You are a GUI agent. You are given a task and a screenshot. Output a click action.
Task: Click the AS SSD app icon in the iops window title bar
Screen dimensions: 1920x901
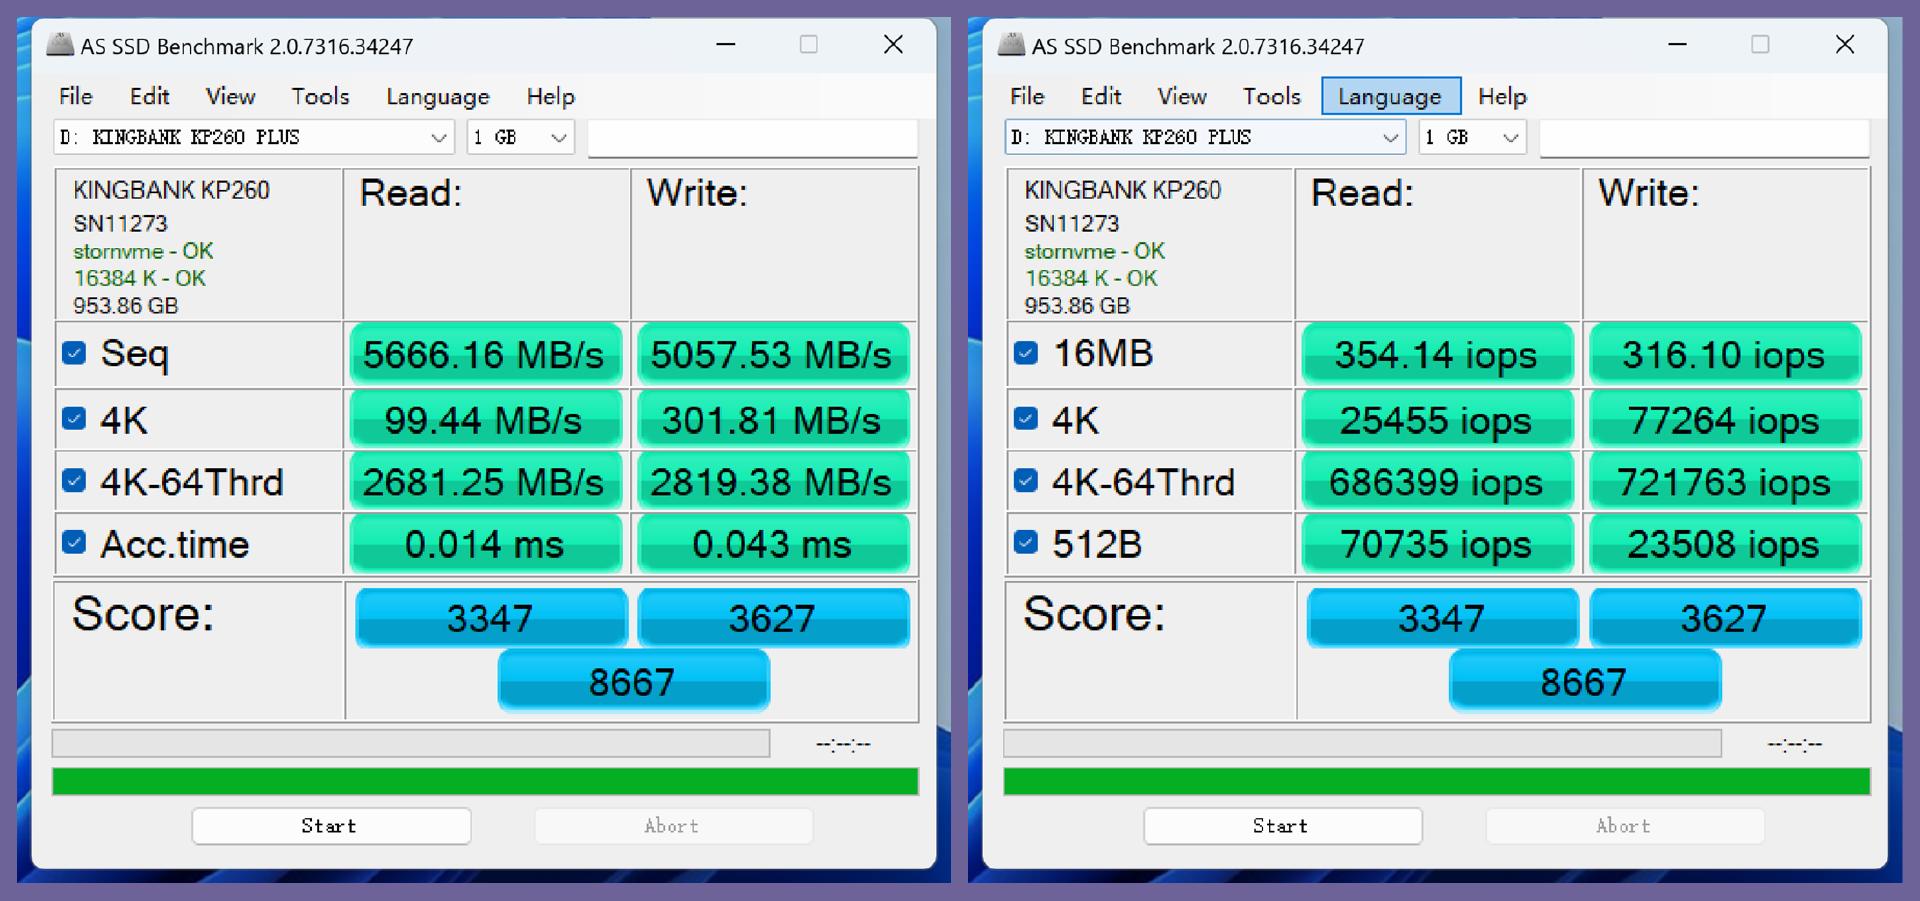pyautogui.click(x=1012, y=45)
